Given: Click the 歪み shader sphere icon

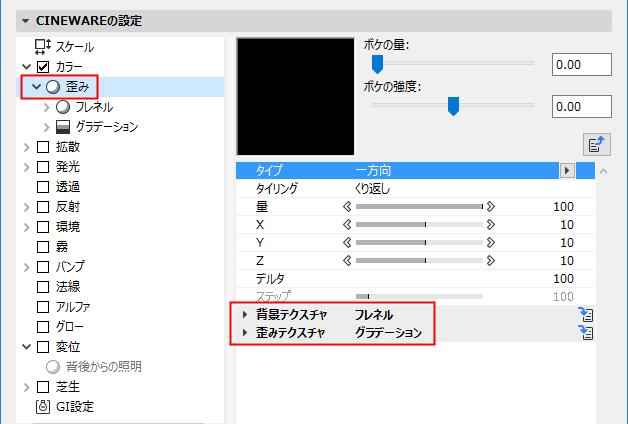Looking at the screenshot, I should pyautogui.click(x=53, y=86).
